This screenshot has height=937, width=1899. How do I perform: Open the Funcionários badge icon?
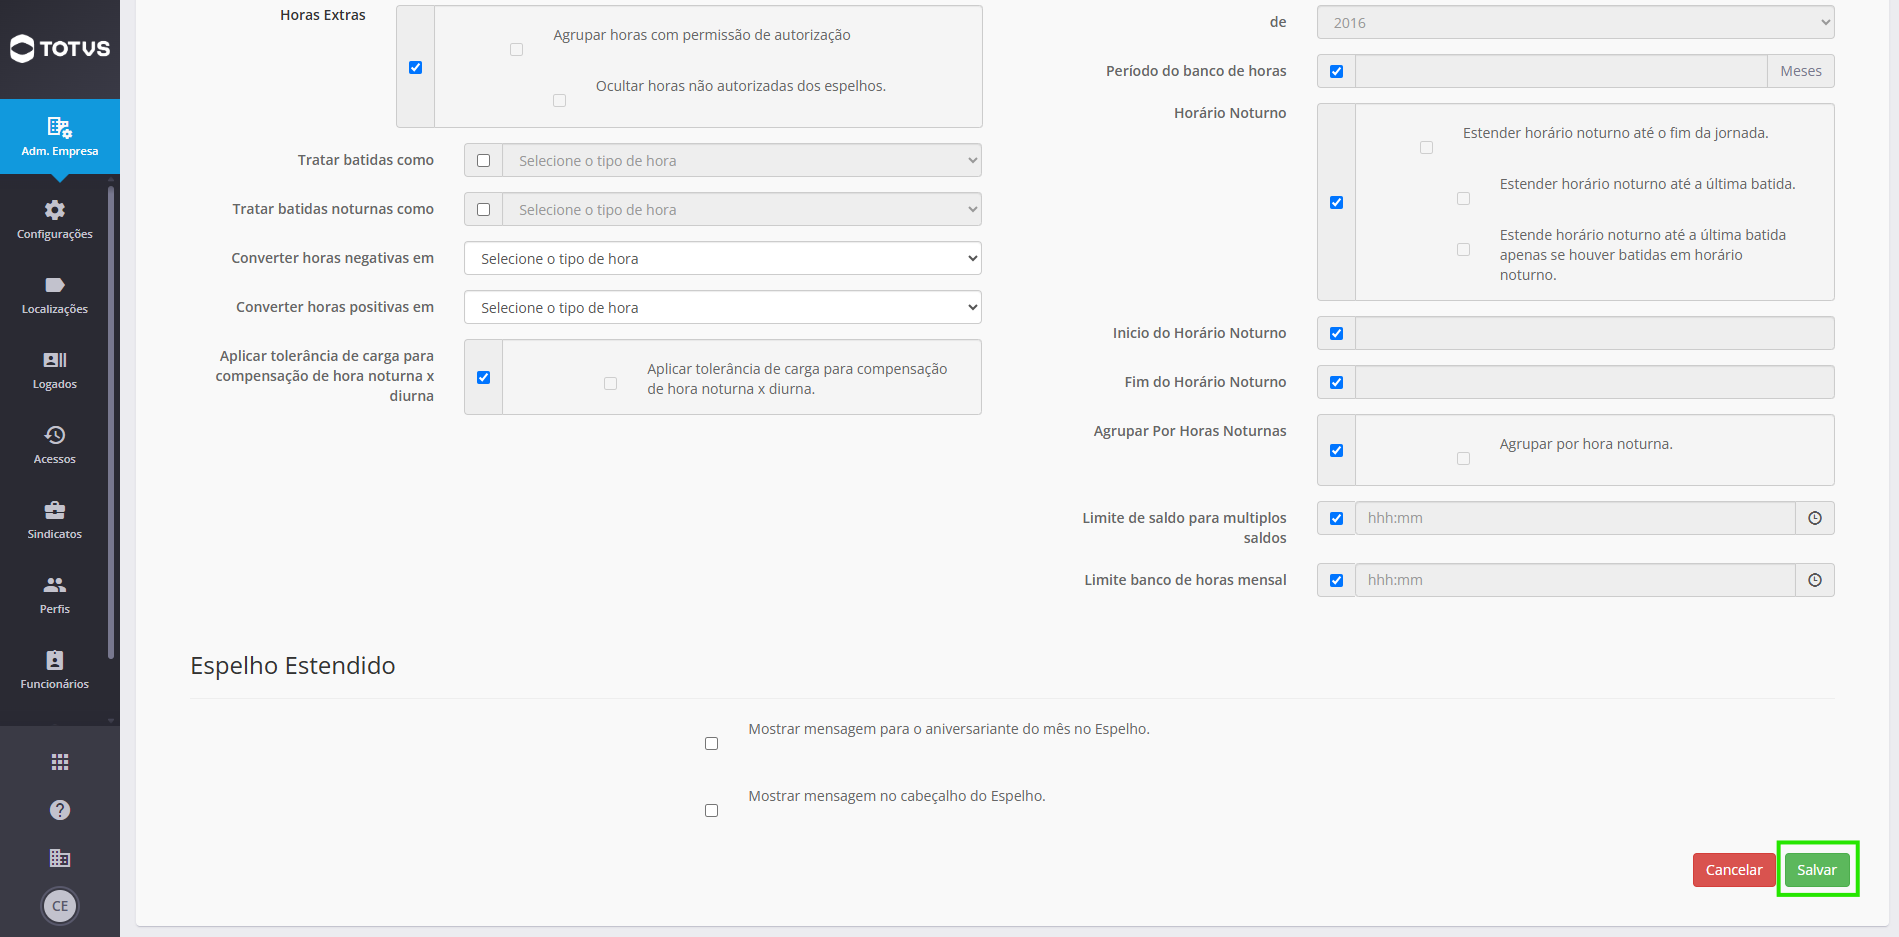[55, 660]
